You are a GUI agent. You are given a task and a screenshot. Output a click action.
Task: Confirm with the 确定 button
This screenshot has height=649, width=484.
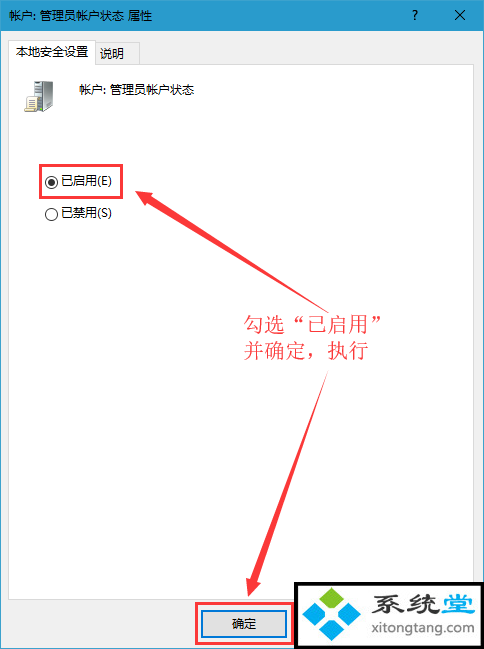243,623
